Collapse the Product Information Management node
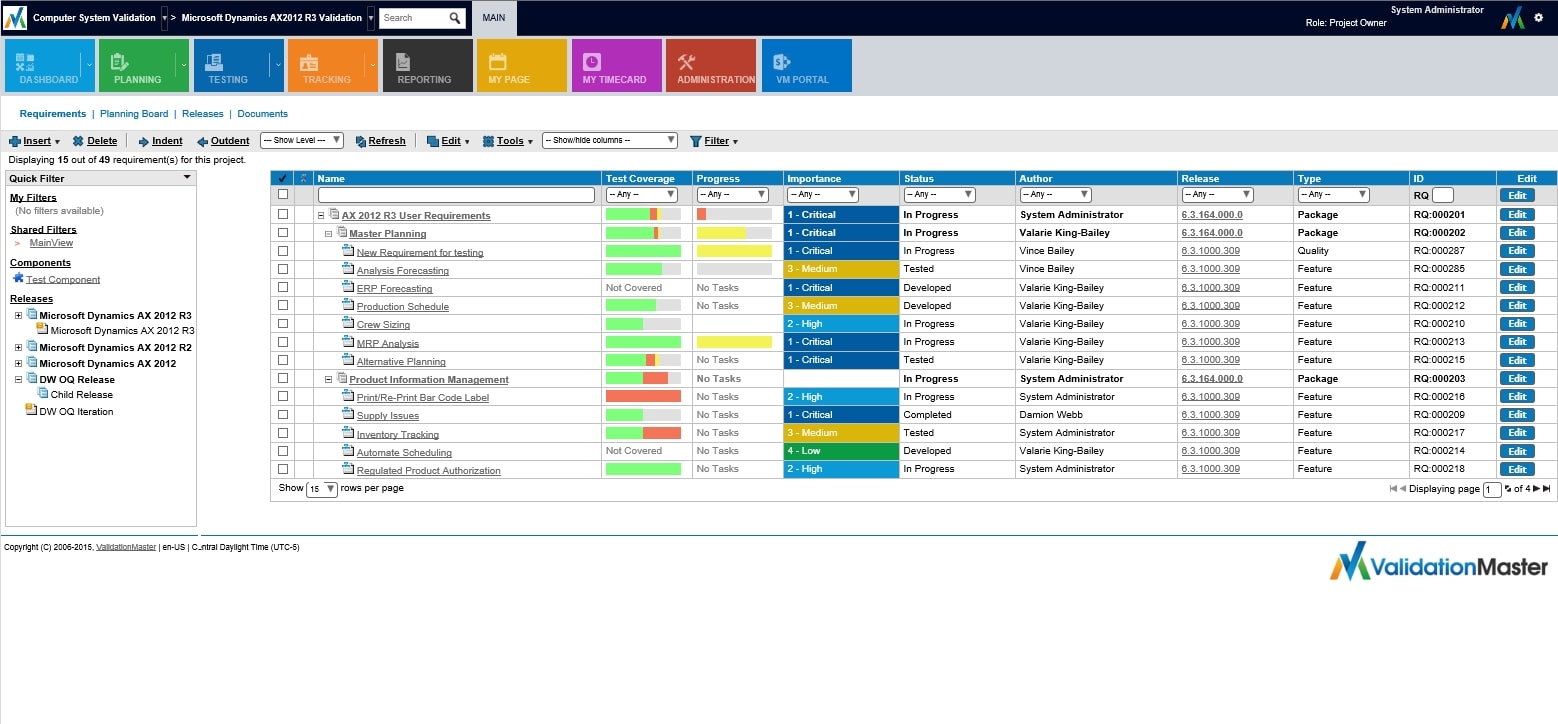 [x=328, y=379]
